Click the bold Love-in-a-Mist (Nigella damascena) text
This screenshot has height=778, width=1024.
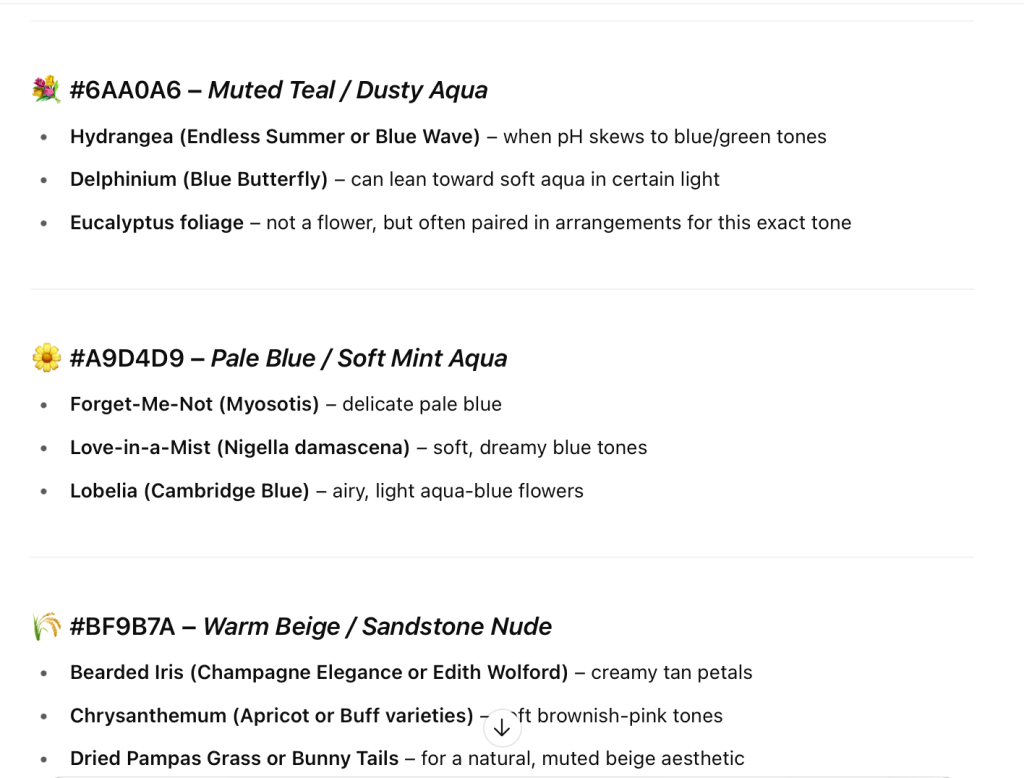240,448
